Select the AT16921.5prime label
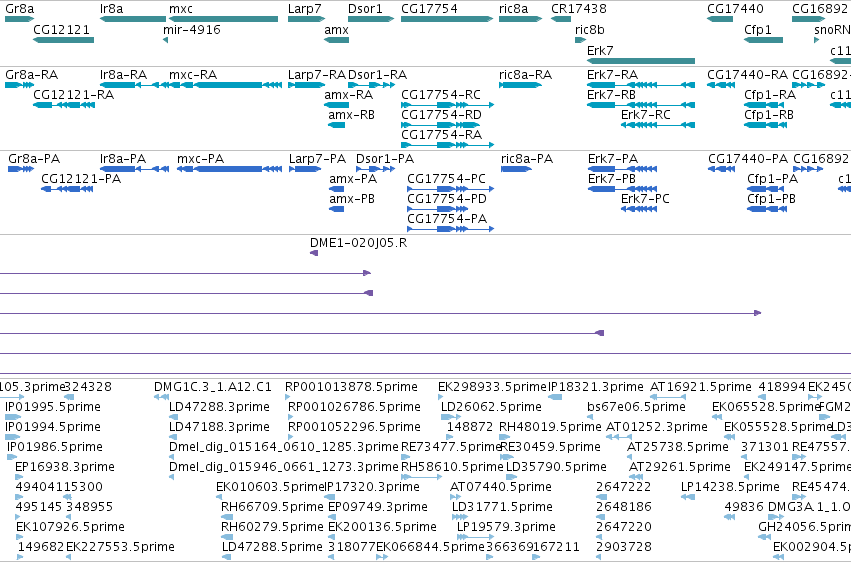Image resolution: width=851 pixels, height=562 pixels. click(x=701, y=387)
